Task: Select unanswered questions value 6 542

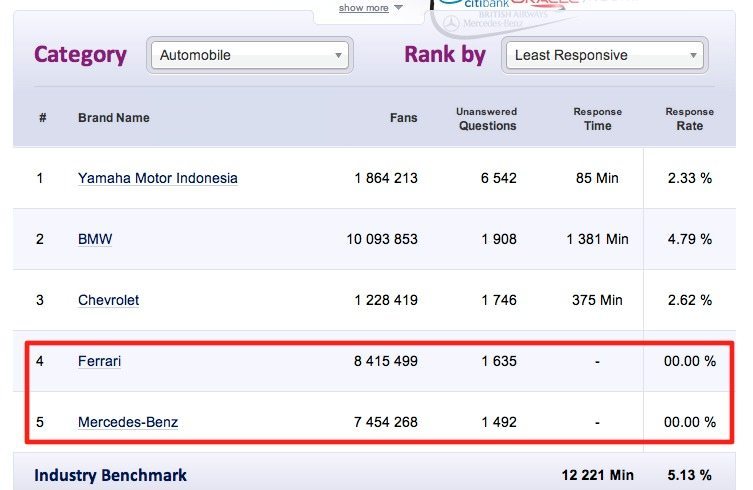Action: point(499,178)
